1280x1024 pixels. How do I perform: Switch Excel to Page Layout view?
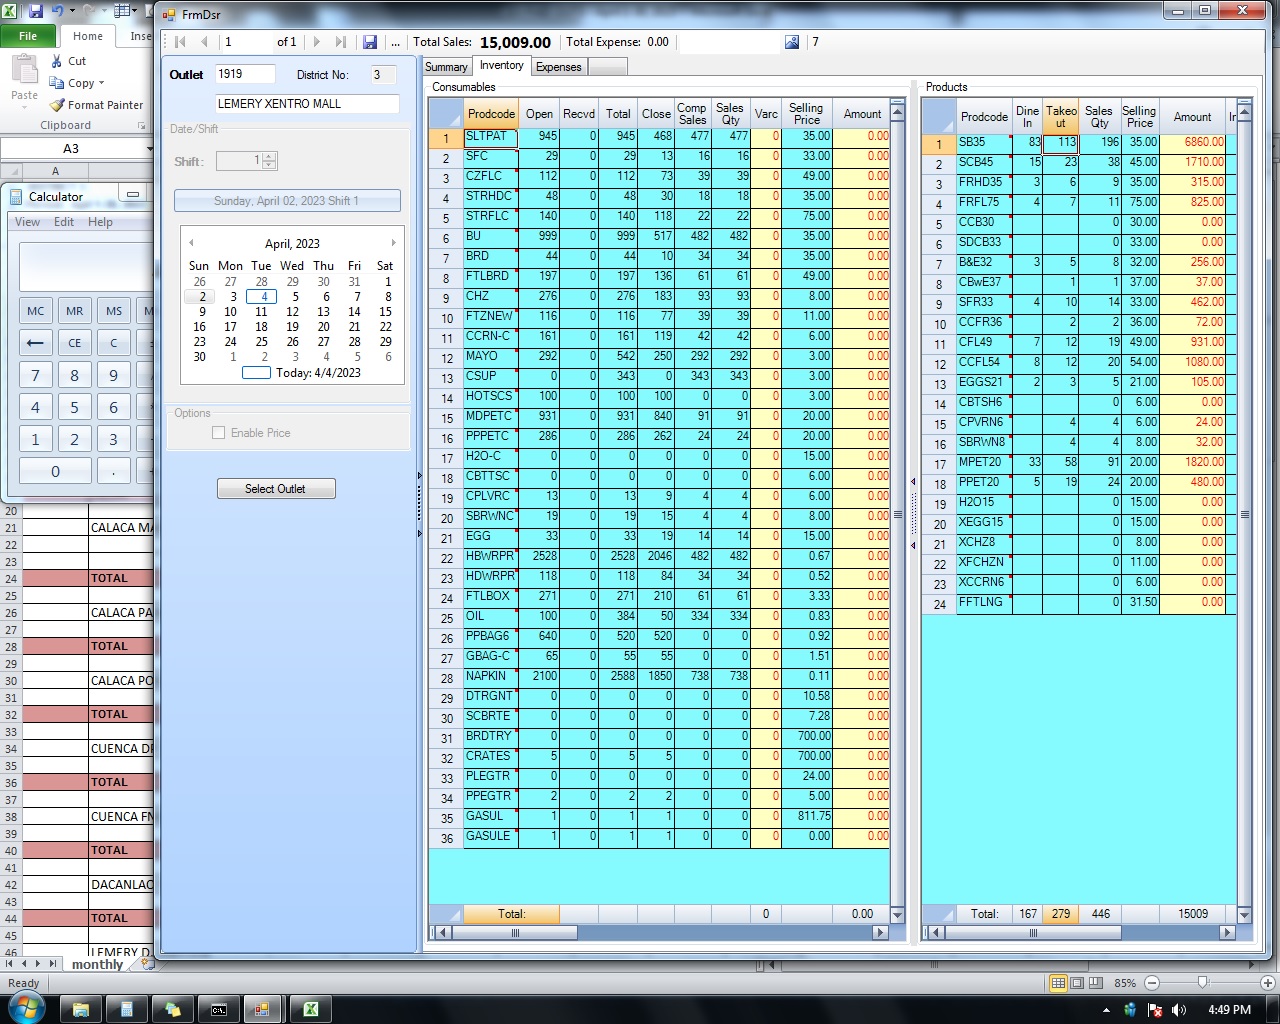[x=1077, y=983]
